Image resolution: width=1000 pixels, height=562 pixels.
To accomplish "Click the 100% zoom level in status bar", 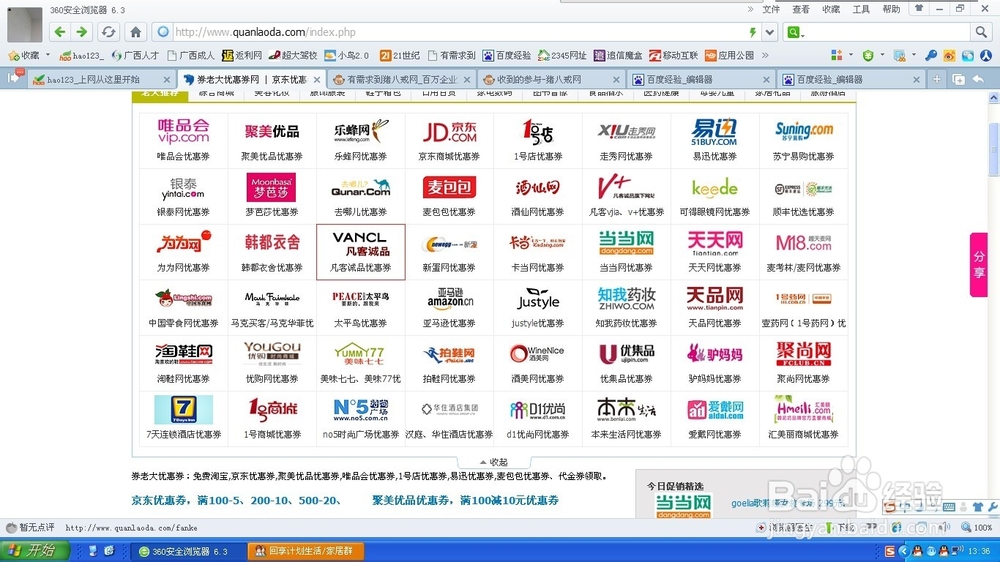I will pyautogui.click(x=977, y=528).
